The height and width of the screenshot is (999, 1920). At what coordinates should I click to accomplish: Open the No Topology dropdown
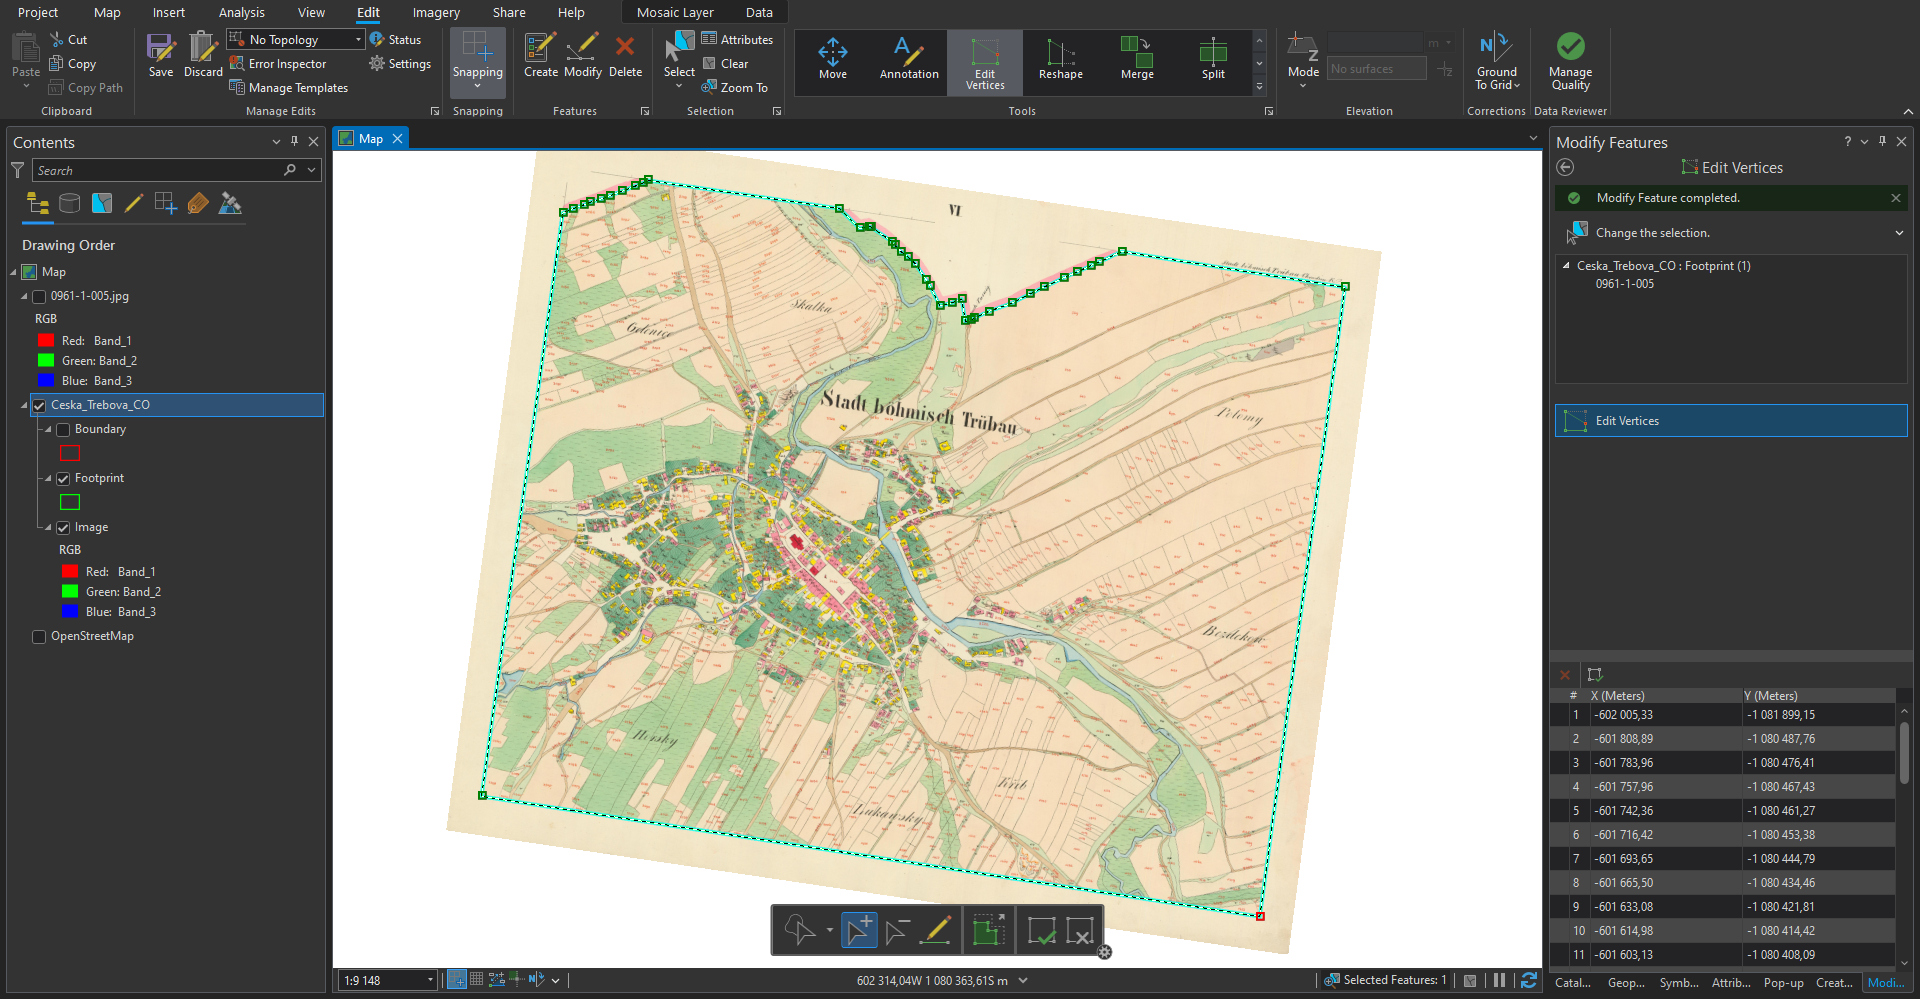click(x=358, y=40)
